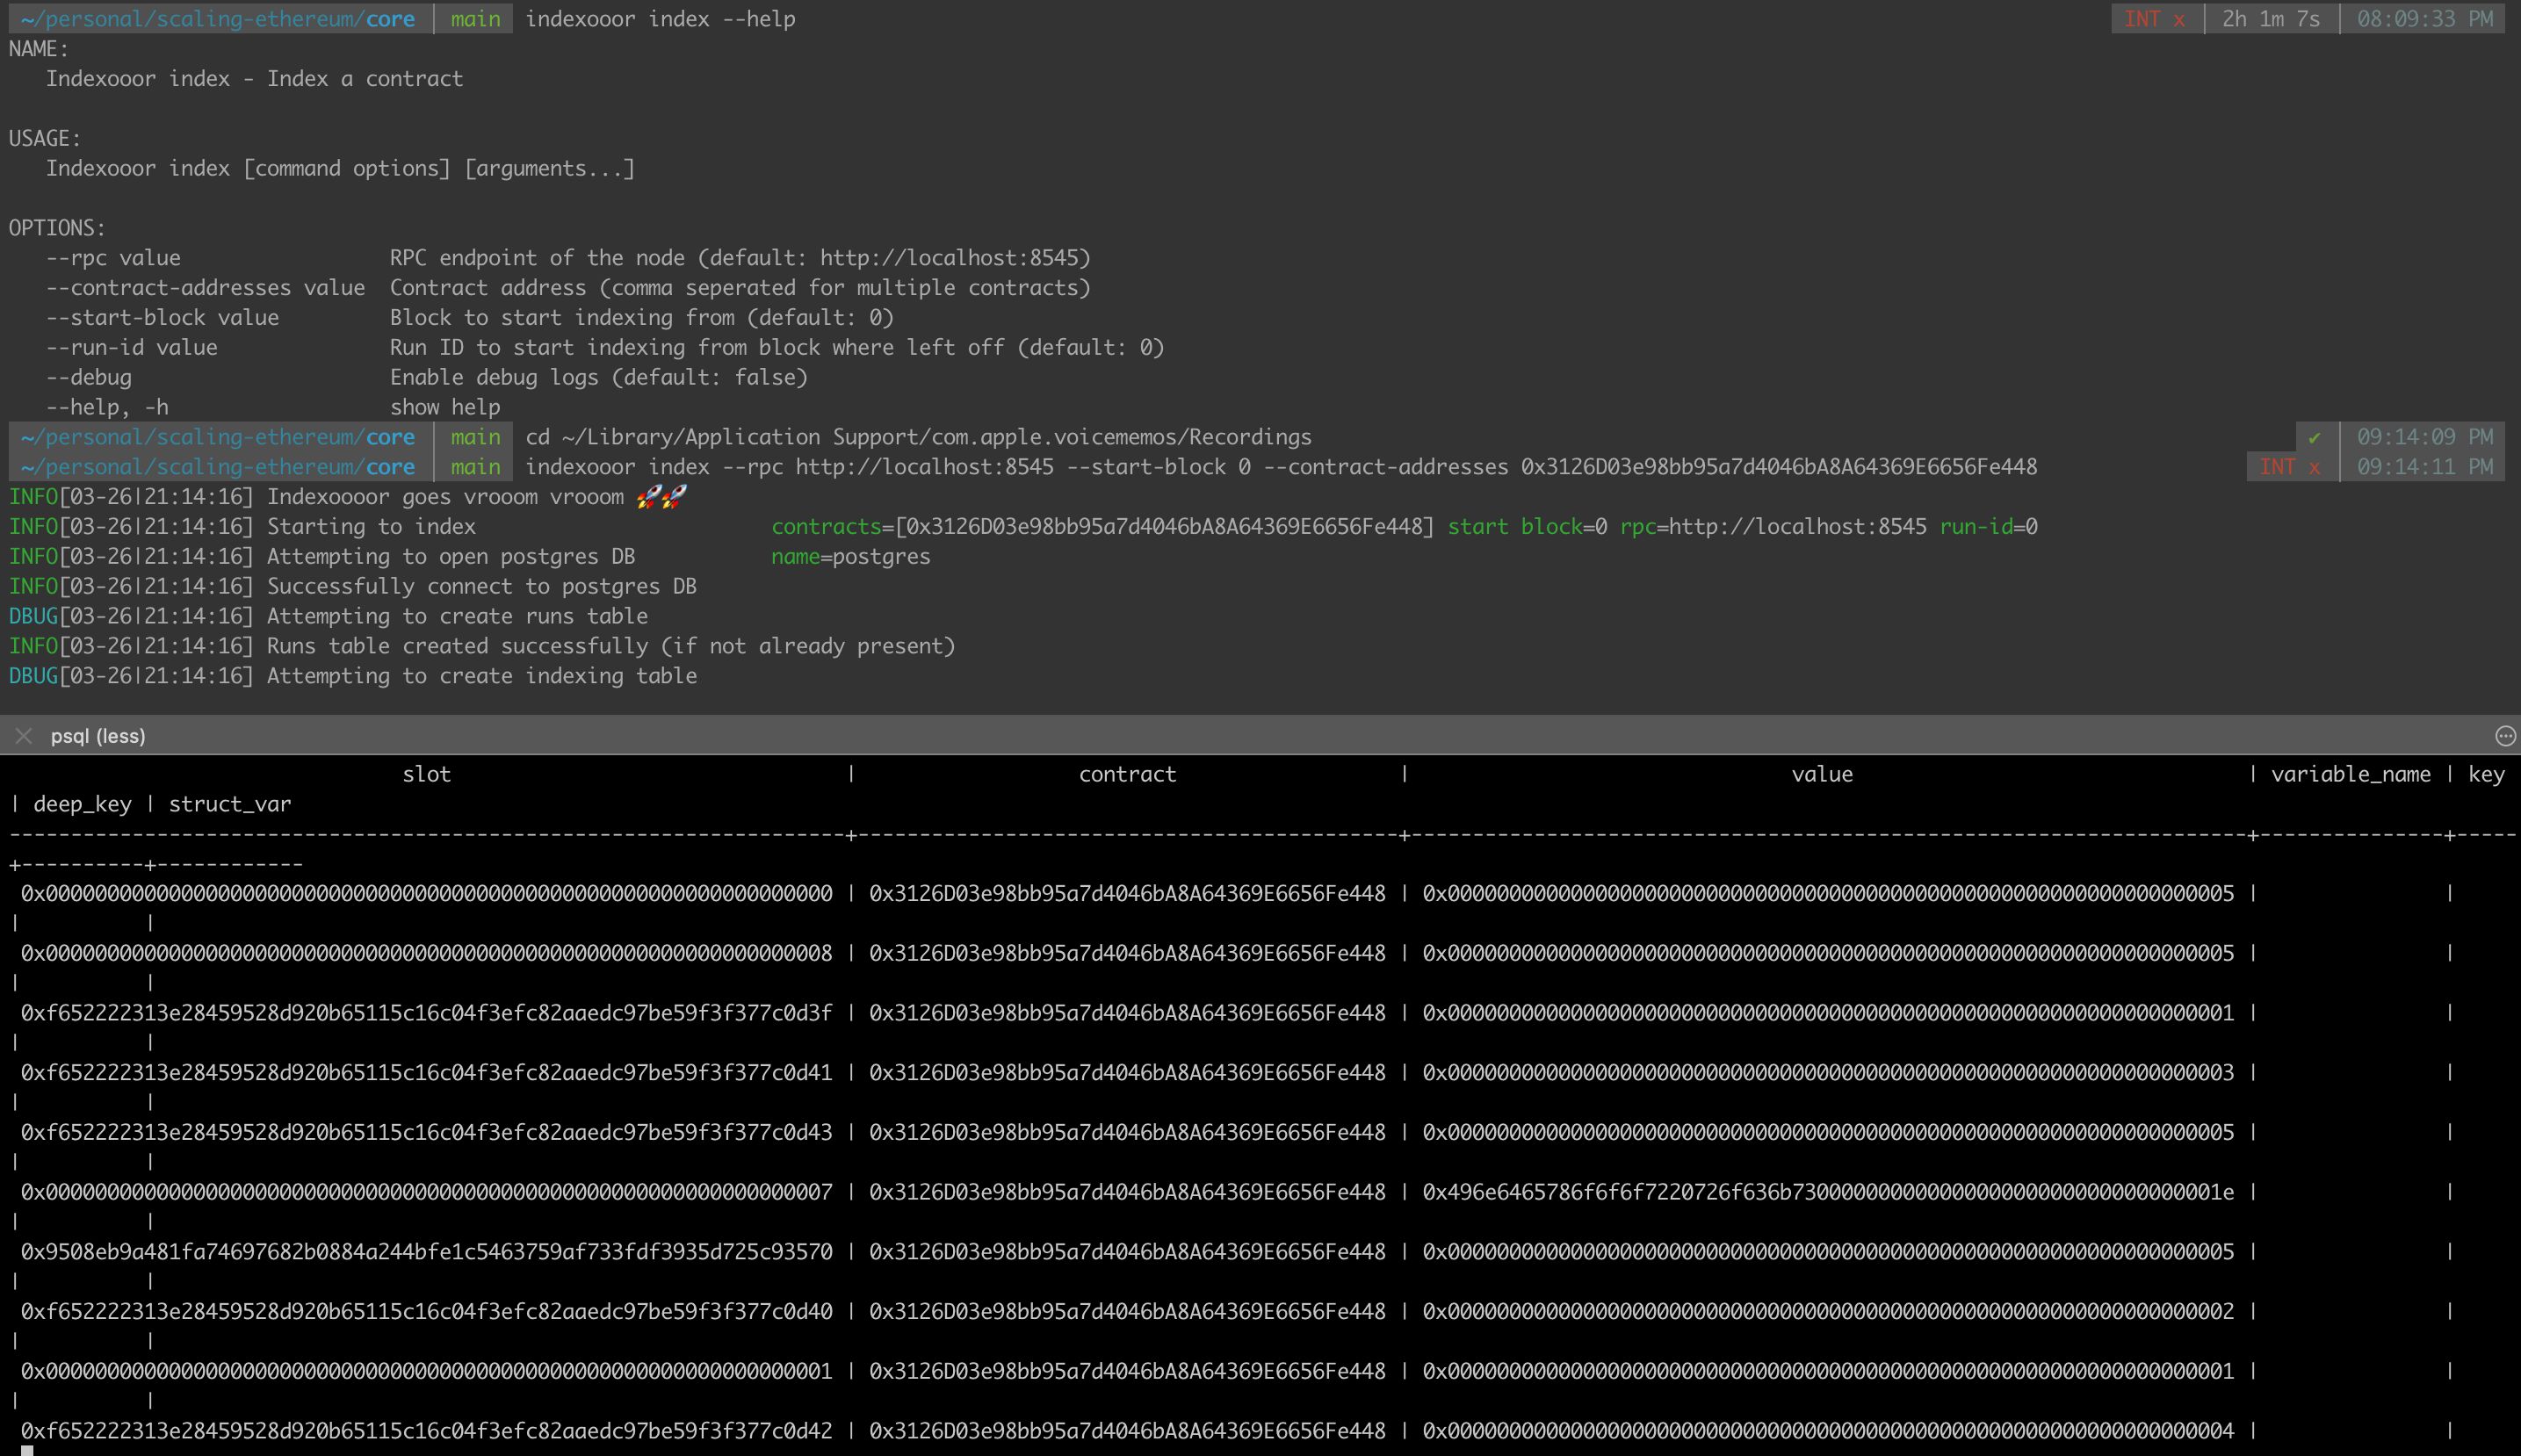The image size is (2521, 1456).
Task: Click the 'value' column header
Action: tap(1822, 774)
